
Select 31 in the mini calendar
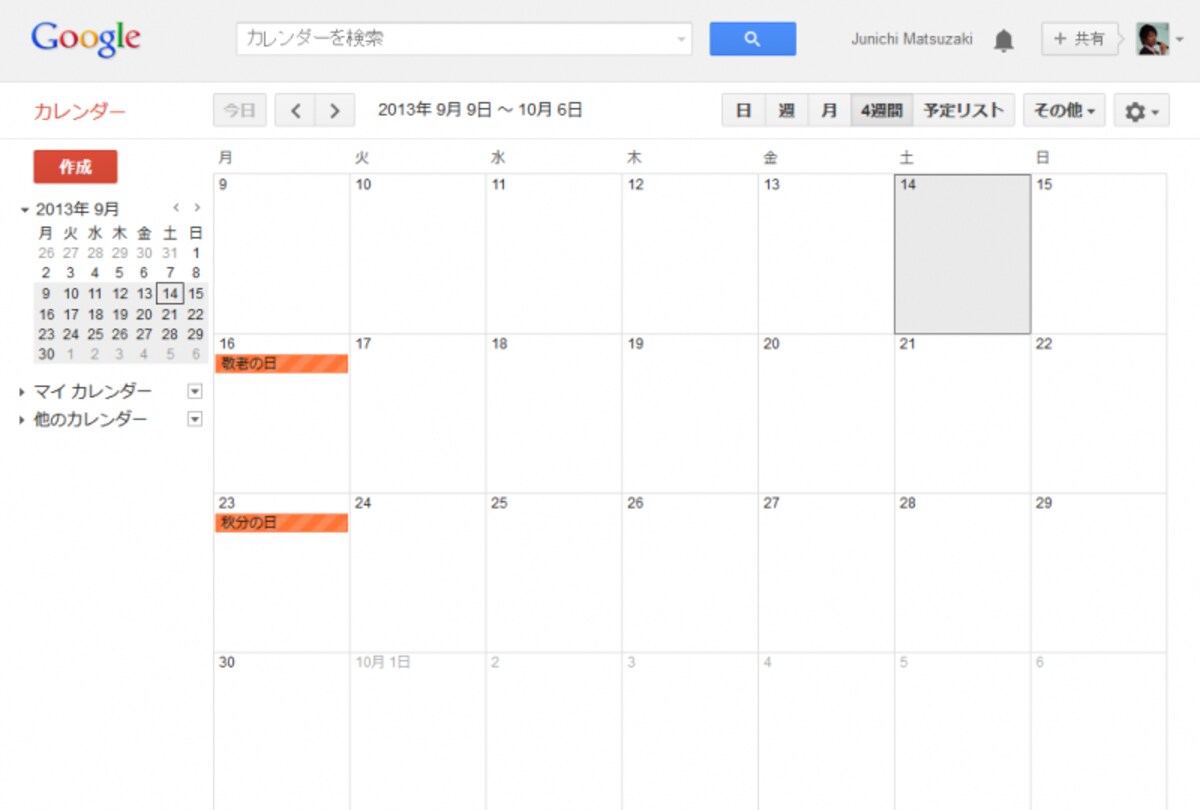click(170, 253)
